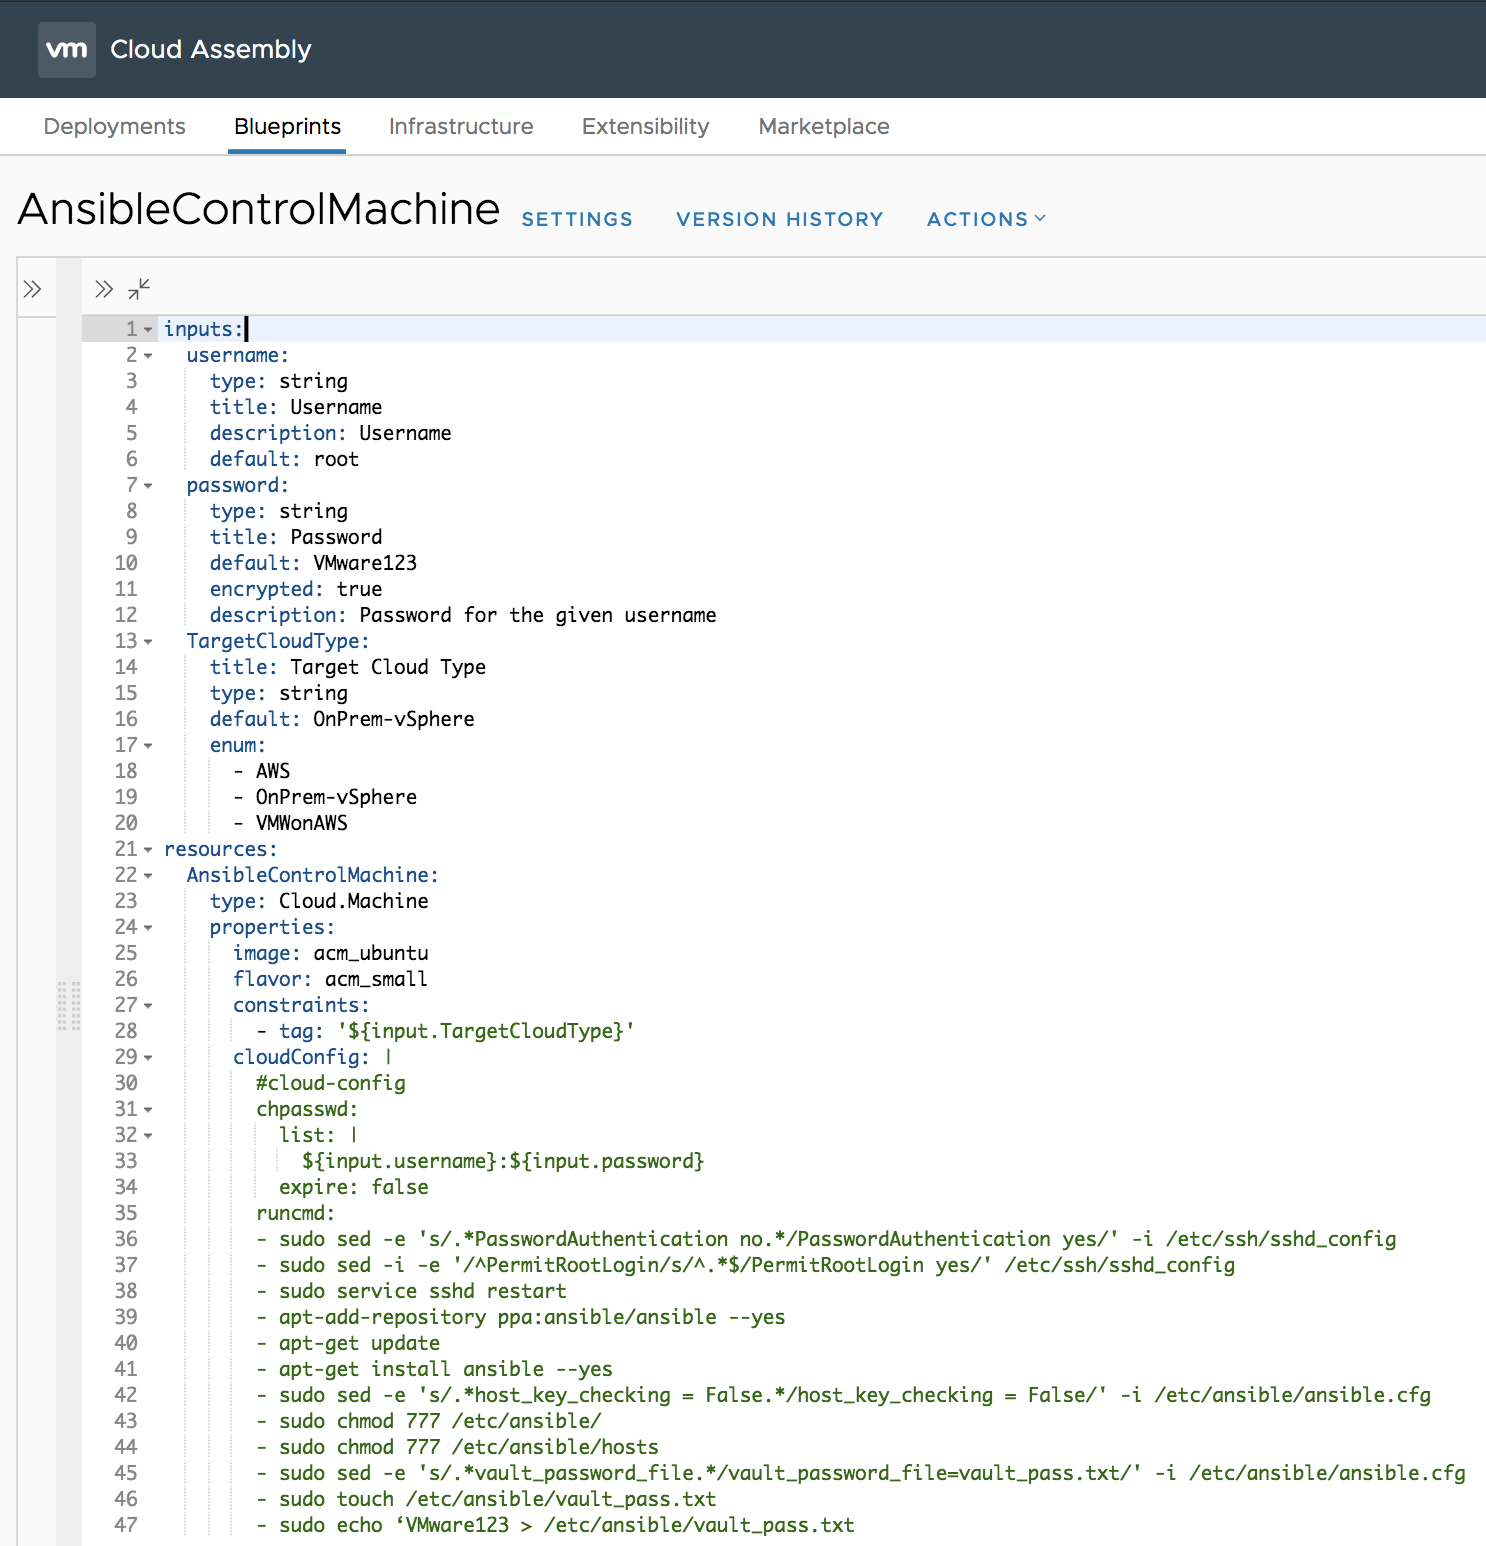This screenshot has width=1486, height=1546.
Task: Select the '- VMWonAWS' enum entry
Action: 291,823
